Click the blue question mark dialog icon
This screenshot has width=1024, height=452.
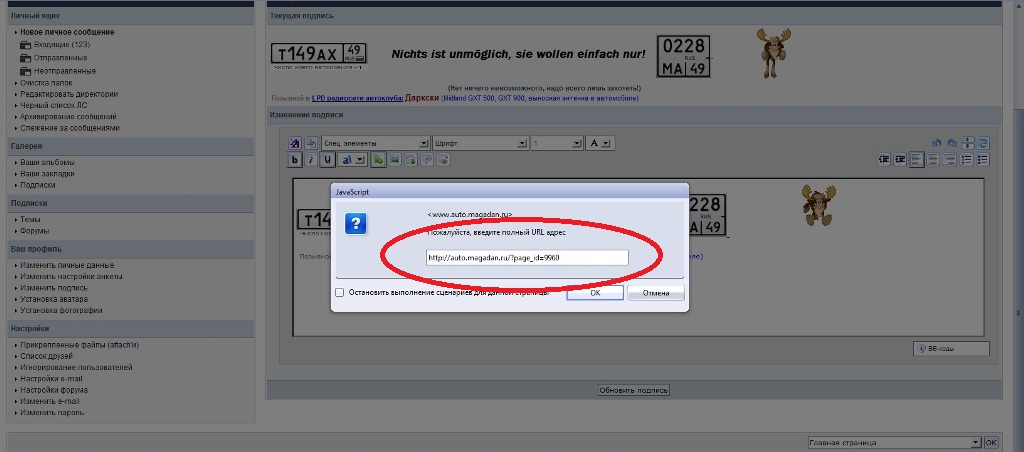coord(356,223)
